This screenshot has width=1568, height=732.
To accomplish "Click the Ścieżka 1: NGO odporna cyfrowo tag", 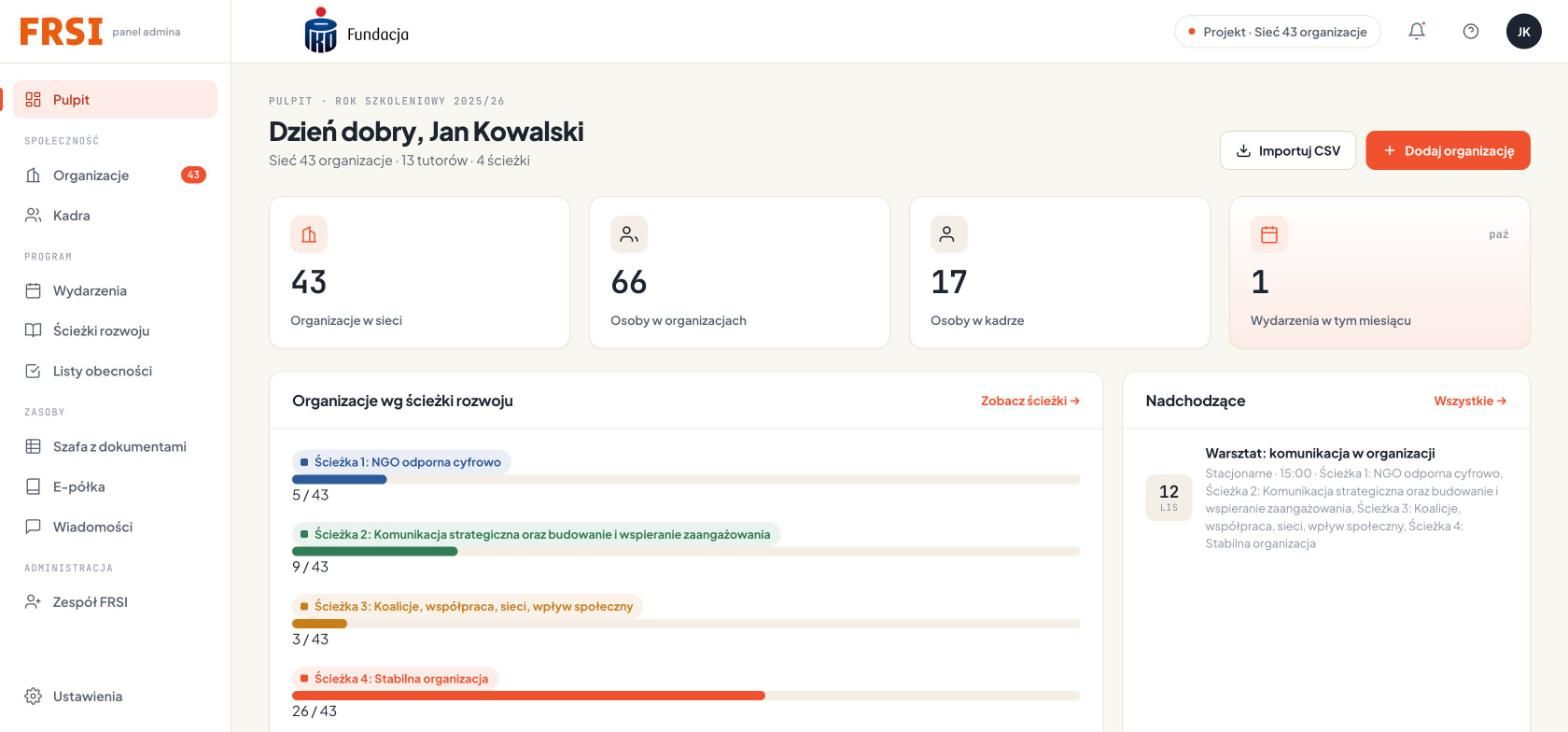I will click(401, 462).
